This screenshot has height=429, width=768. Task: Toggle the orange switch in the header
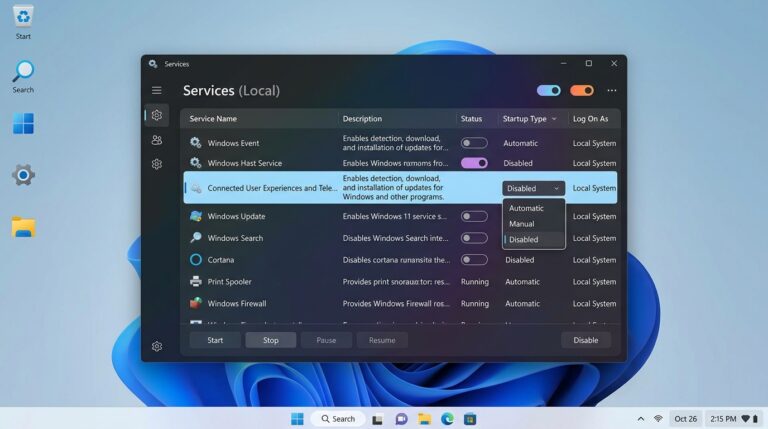coord(582,91)
